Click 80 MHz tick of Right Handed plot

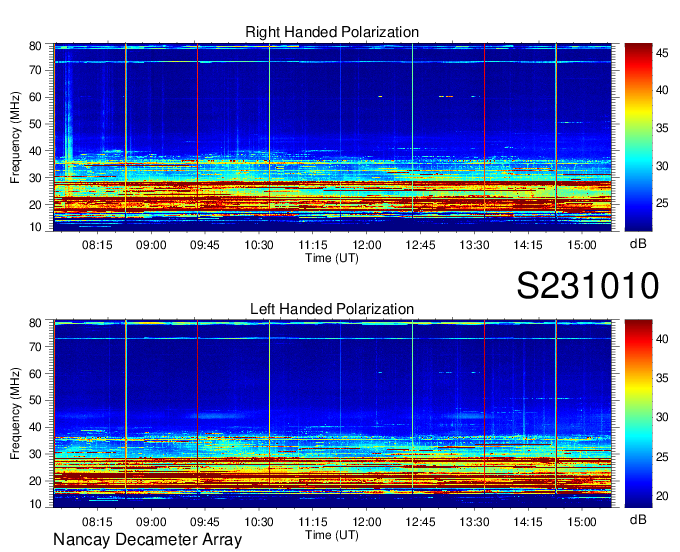click(x=35, y=46)
